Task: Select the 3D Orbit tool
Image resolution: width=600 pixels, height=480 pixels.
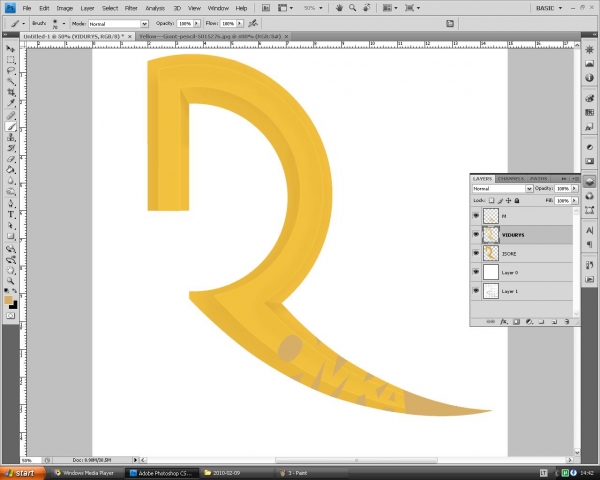Action: click(11, 260)
